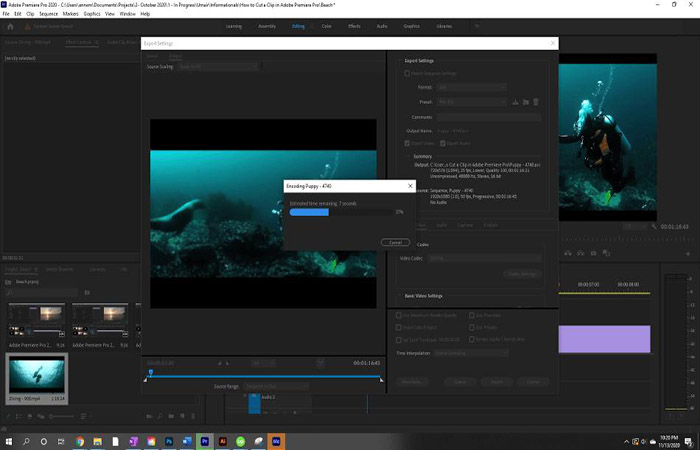This screenshot has height=450, width=700.
Task: Click the export preview playhead marker
Action: (x=150, y=372)
